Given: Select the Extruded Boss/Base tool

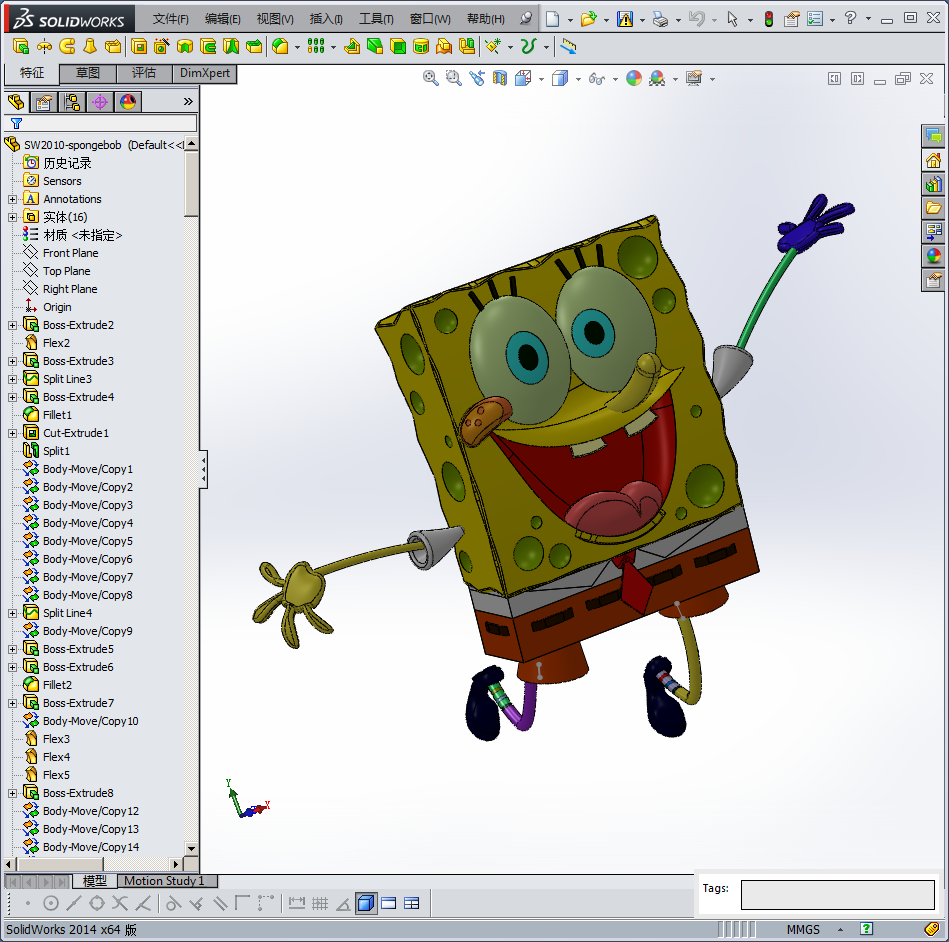Looking at the screenshot, I should pyautogui.click(x=21, y=46).
